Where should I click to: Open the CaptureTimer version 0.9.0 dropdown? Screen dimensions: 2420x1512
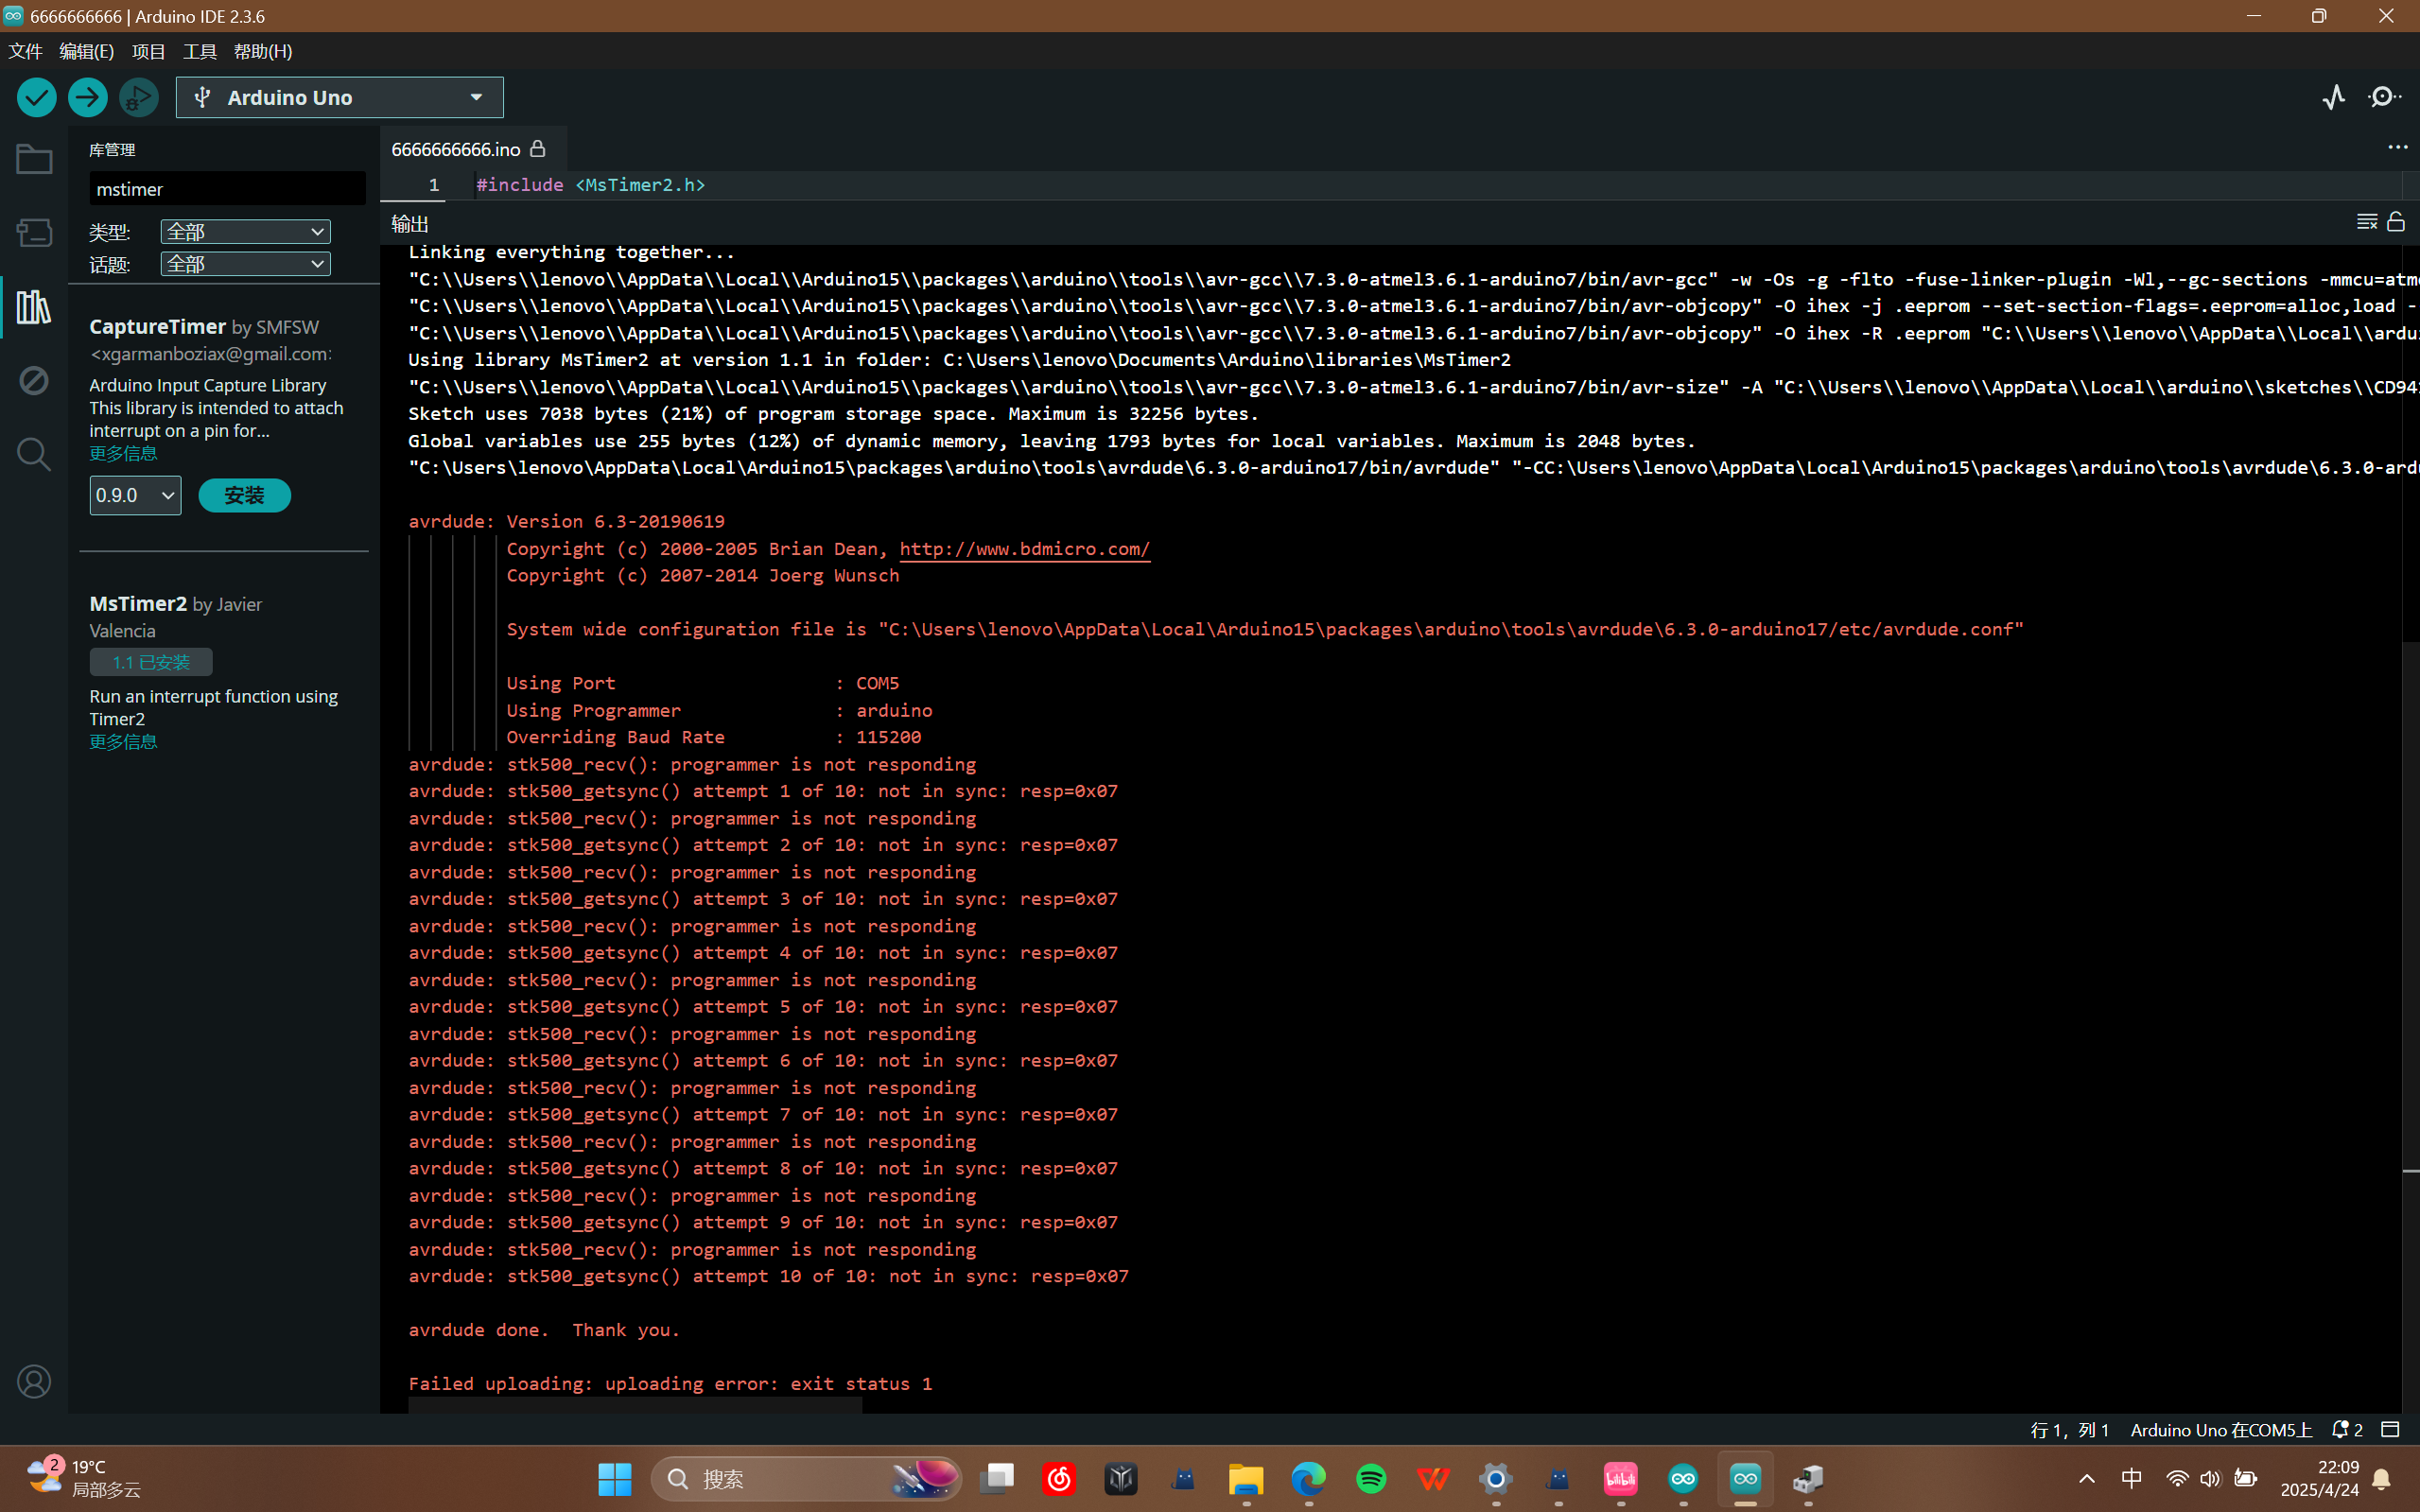point(135,495)
